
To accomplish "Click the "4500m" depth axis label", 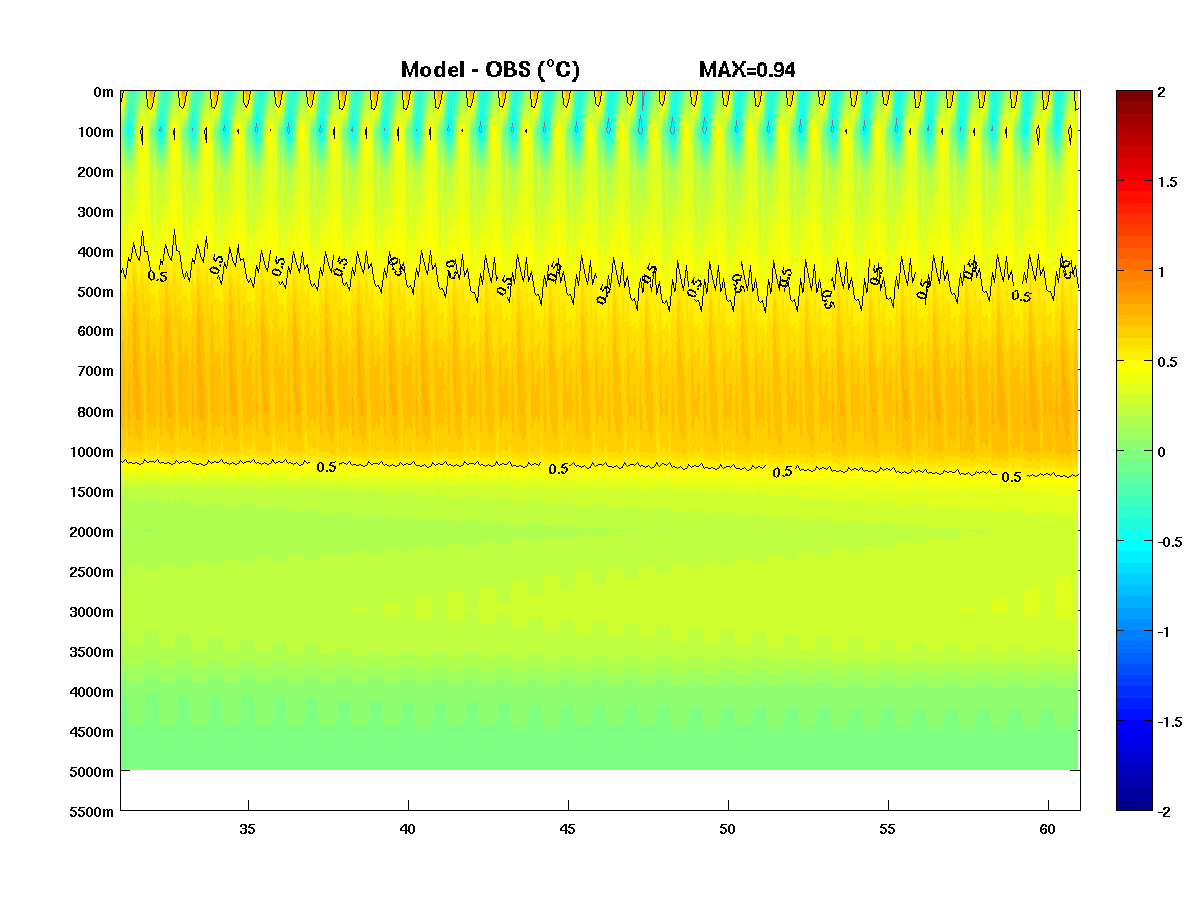I will pyautogui.click(x=93, y=732).
